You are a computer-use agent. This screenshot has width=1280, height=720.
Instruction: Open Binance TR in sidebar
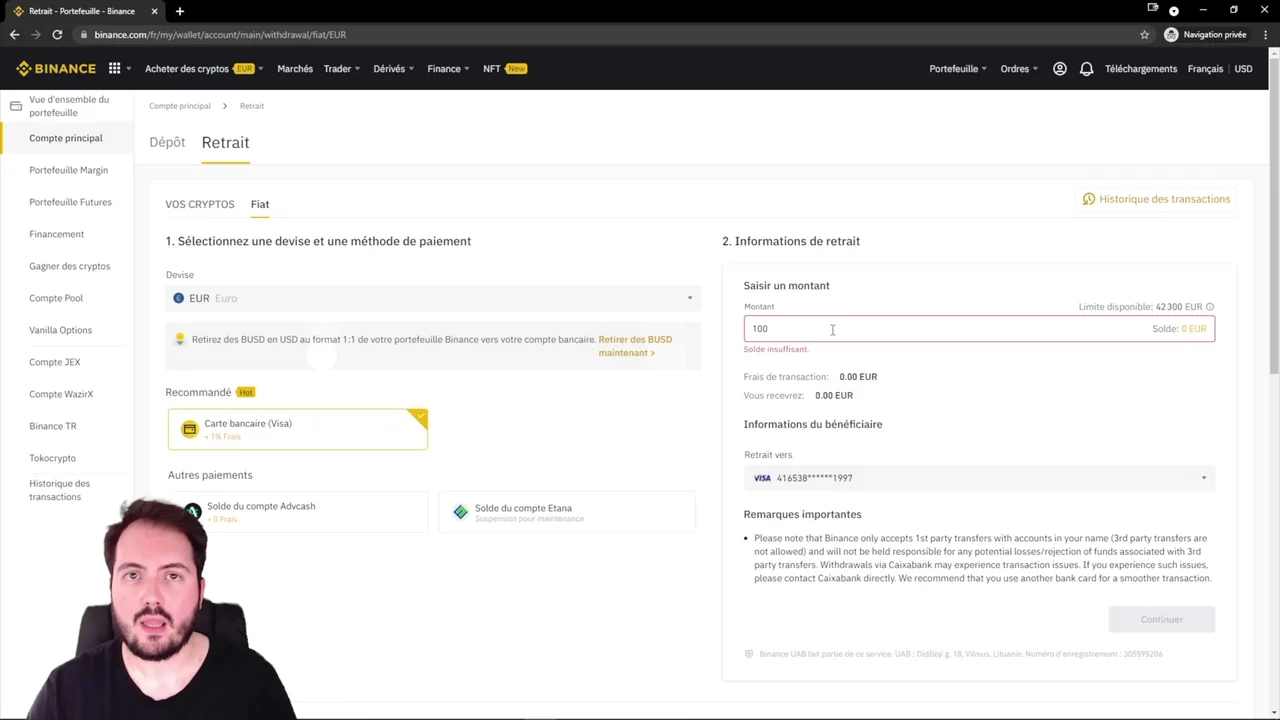click(53, 426)
